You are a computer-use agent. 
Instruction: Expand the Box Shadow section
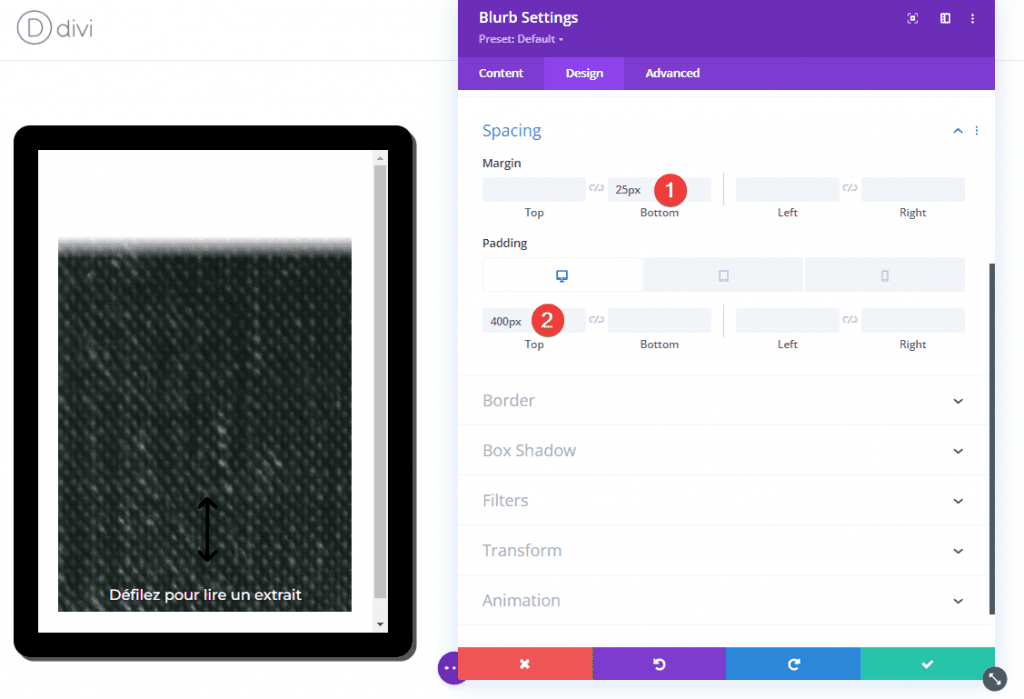(724, 451)
